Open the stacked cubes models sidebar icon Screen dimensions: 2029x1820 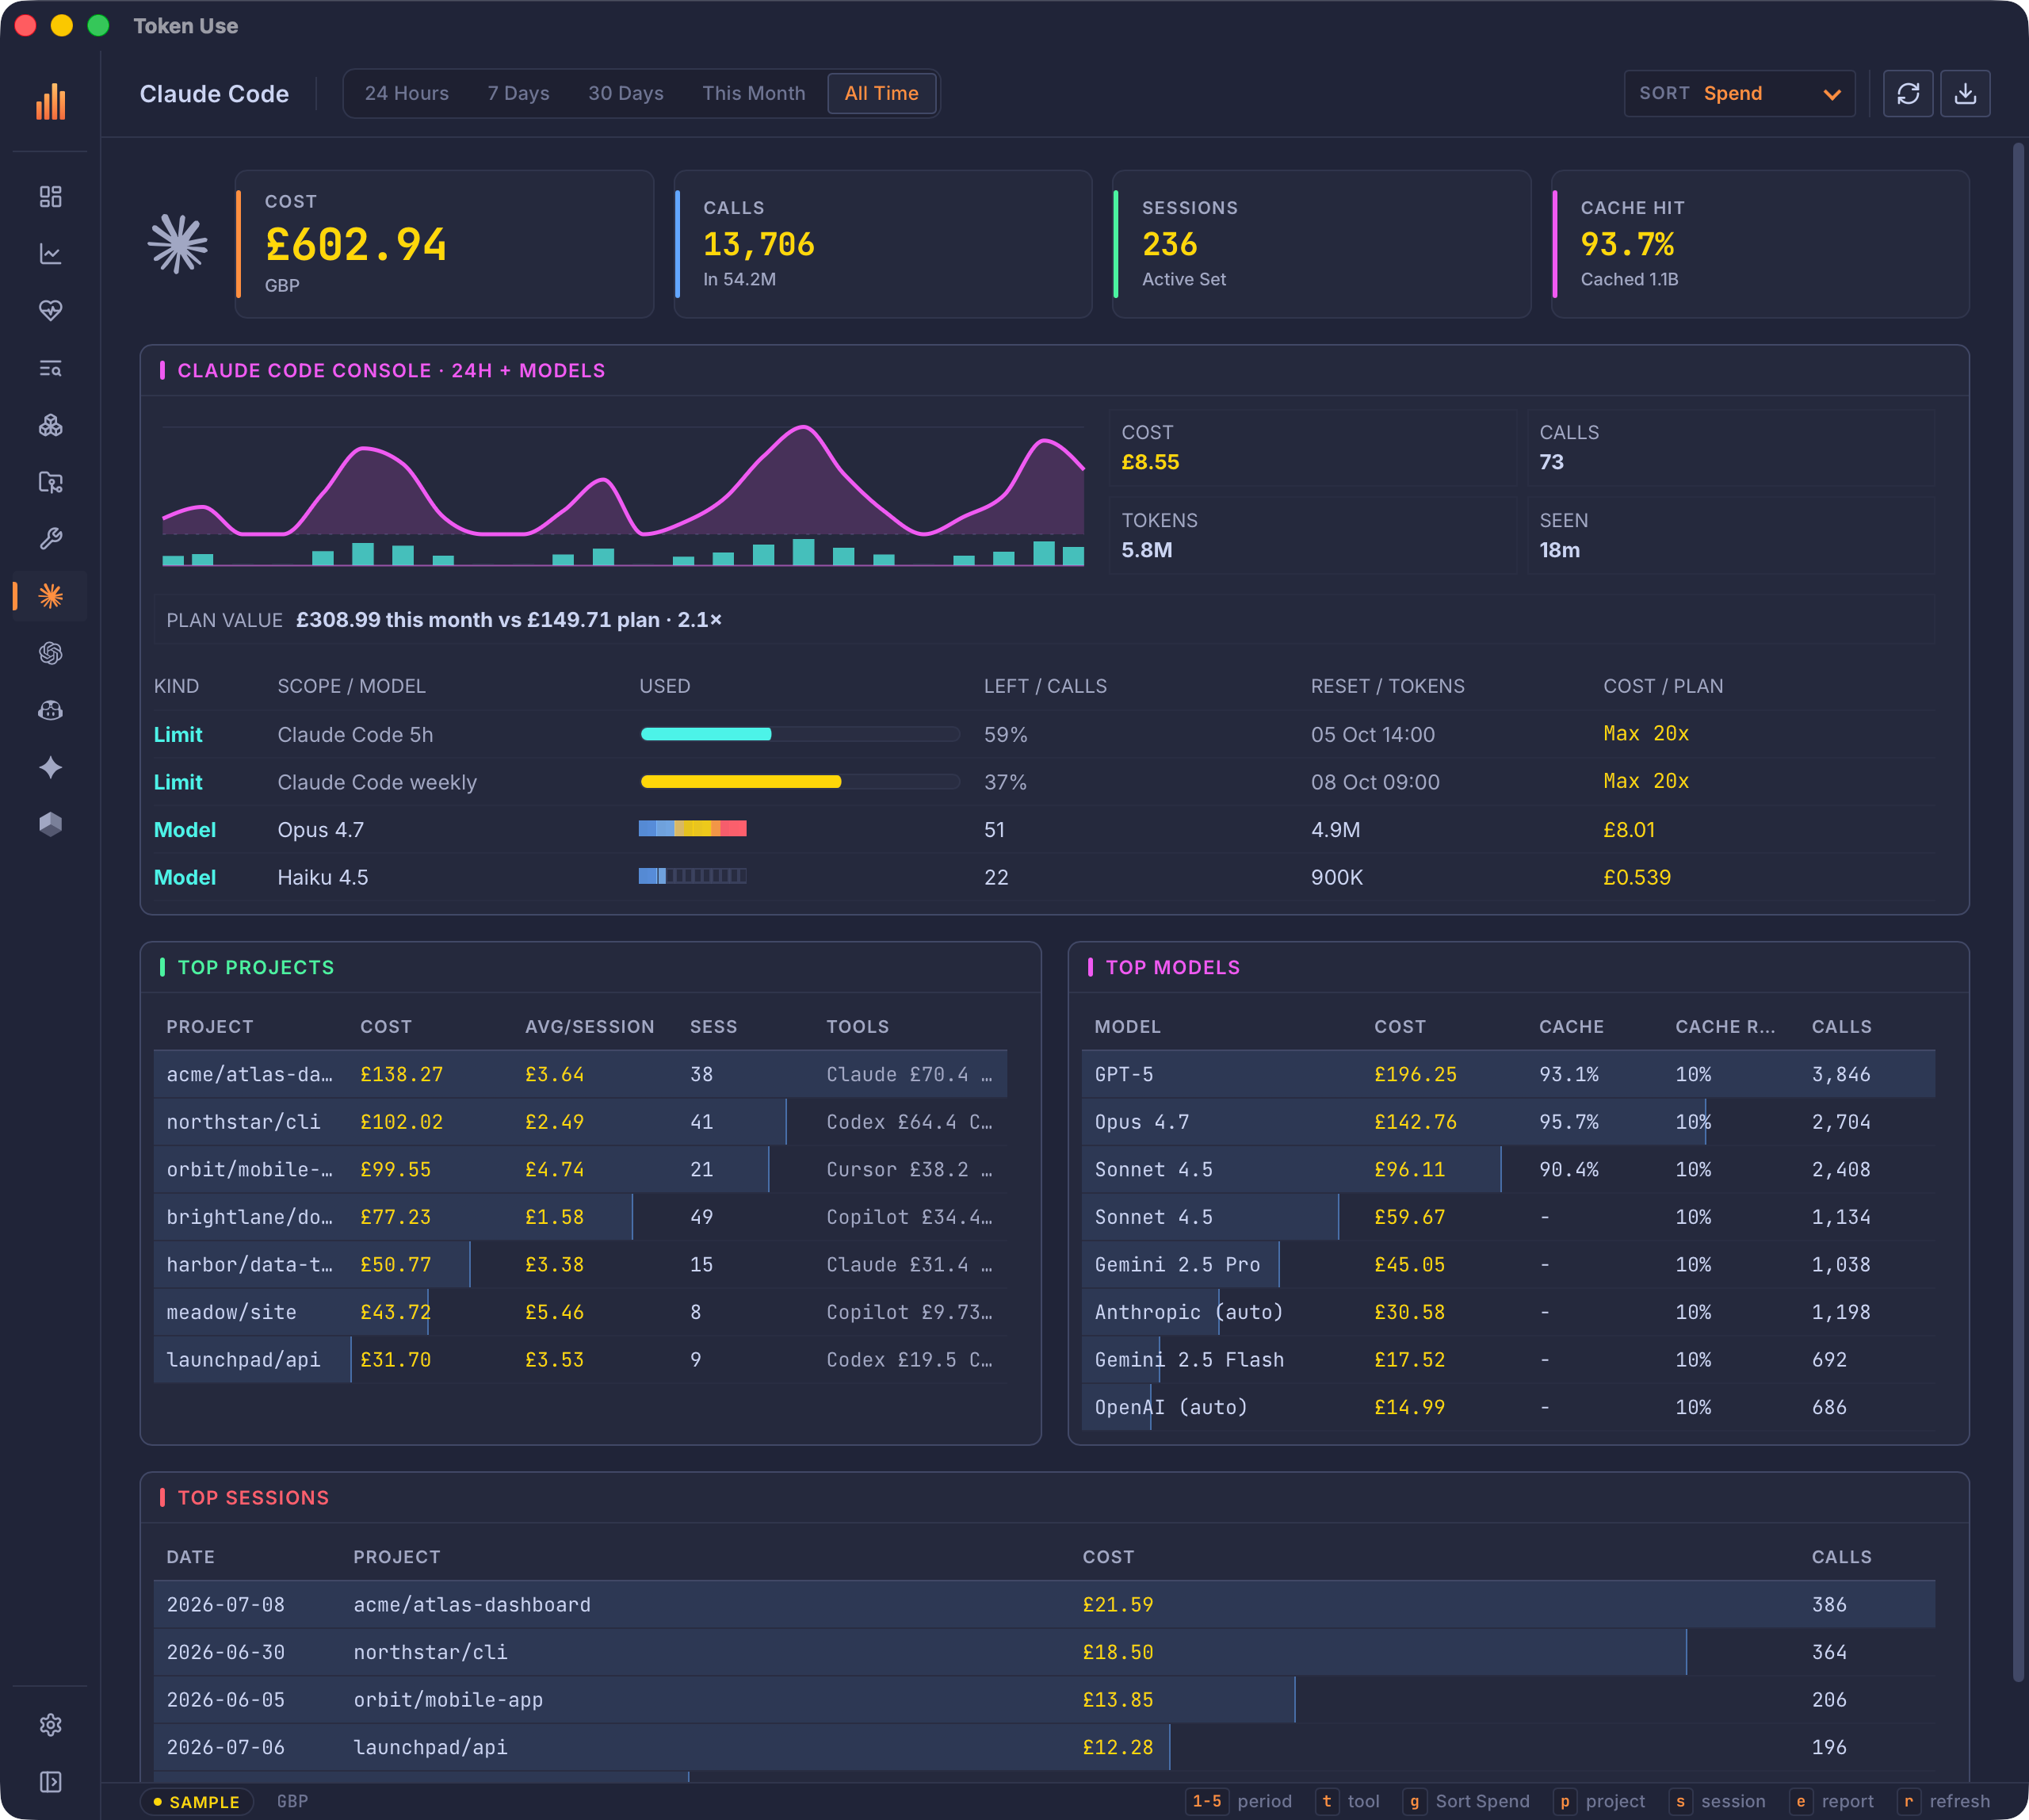tap(50, 425)
